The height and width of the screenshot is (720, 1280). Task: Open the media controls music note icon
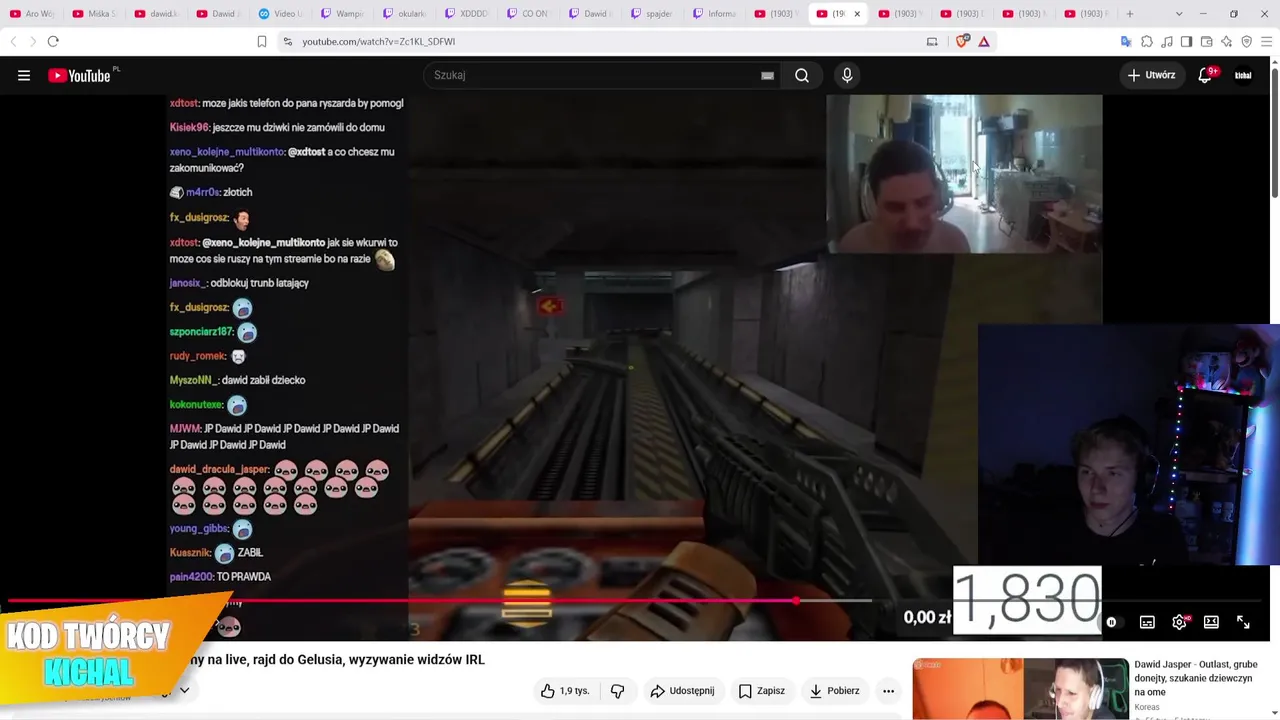(x=1167, y=41)
